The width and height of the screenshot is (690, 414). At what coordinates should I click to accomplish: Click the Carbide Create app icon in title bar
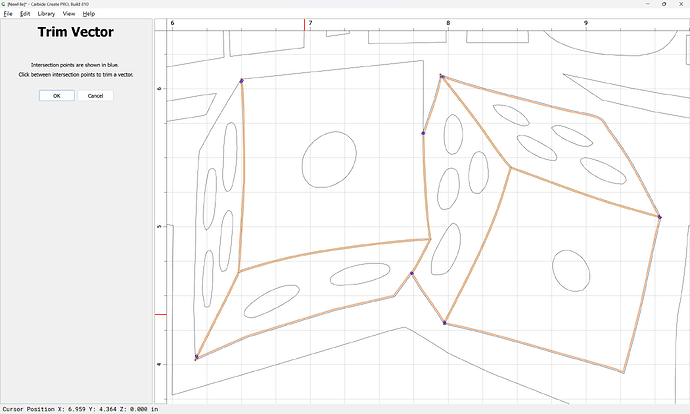pyautogui.click(x=4, y=4)
